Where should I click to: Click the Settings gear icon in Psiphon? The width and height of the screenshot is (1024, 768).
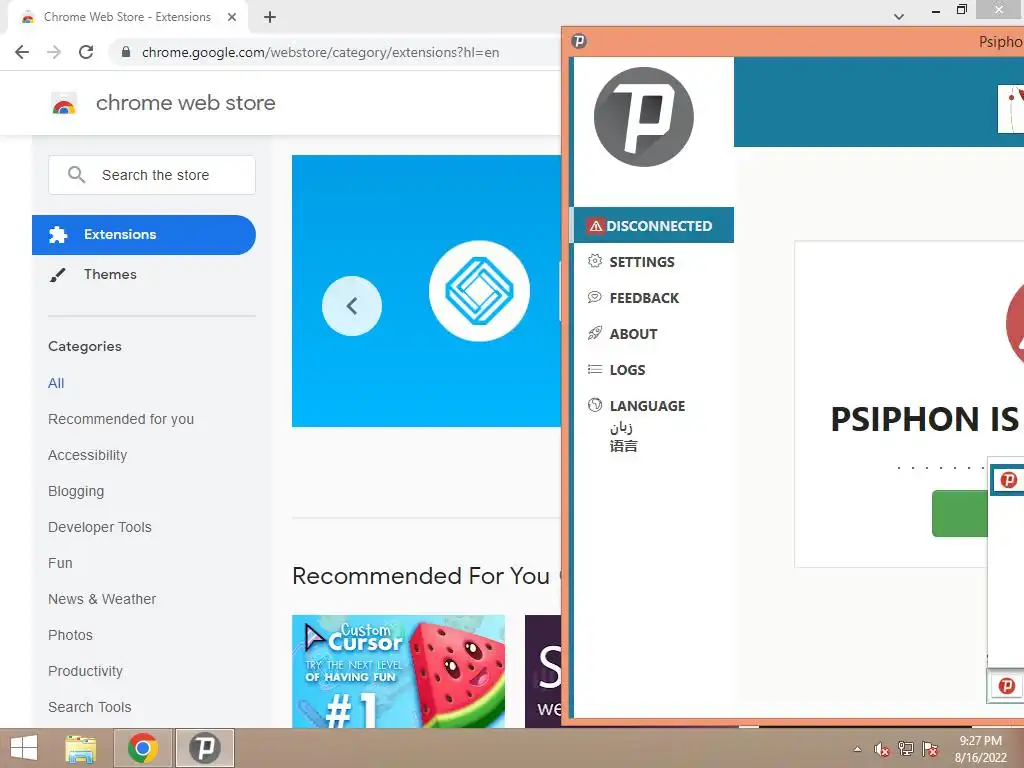[594, 261]
